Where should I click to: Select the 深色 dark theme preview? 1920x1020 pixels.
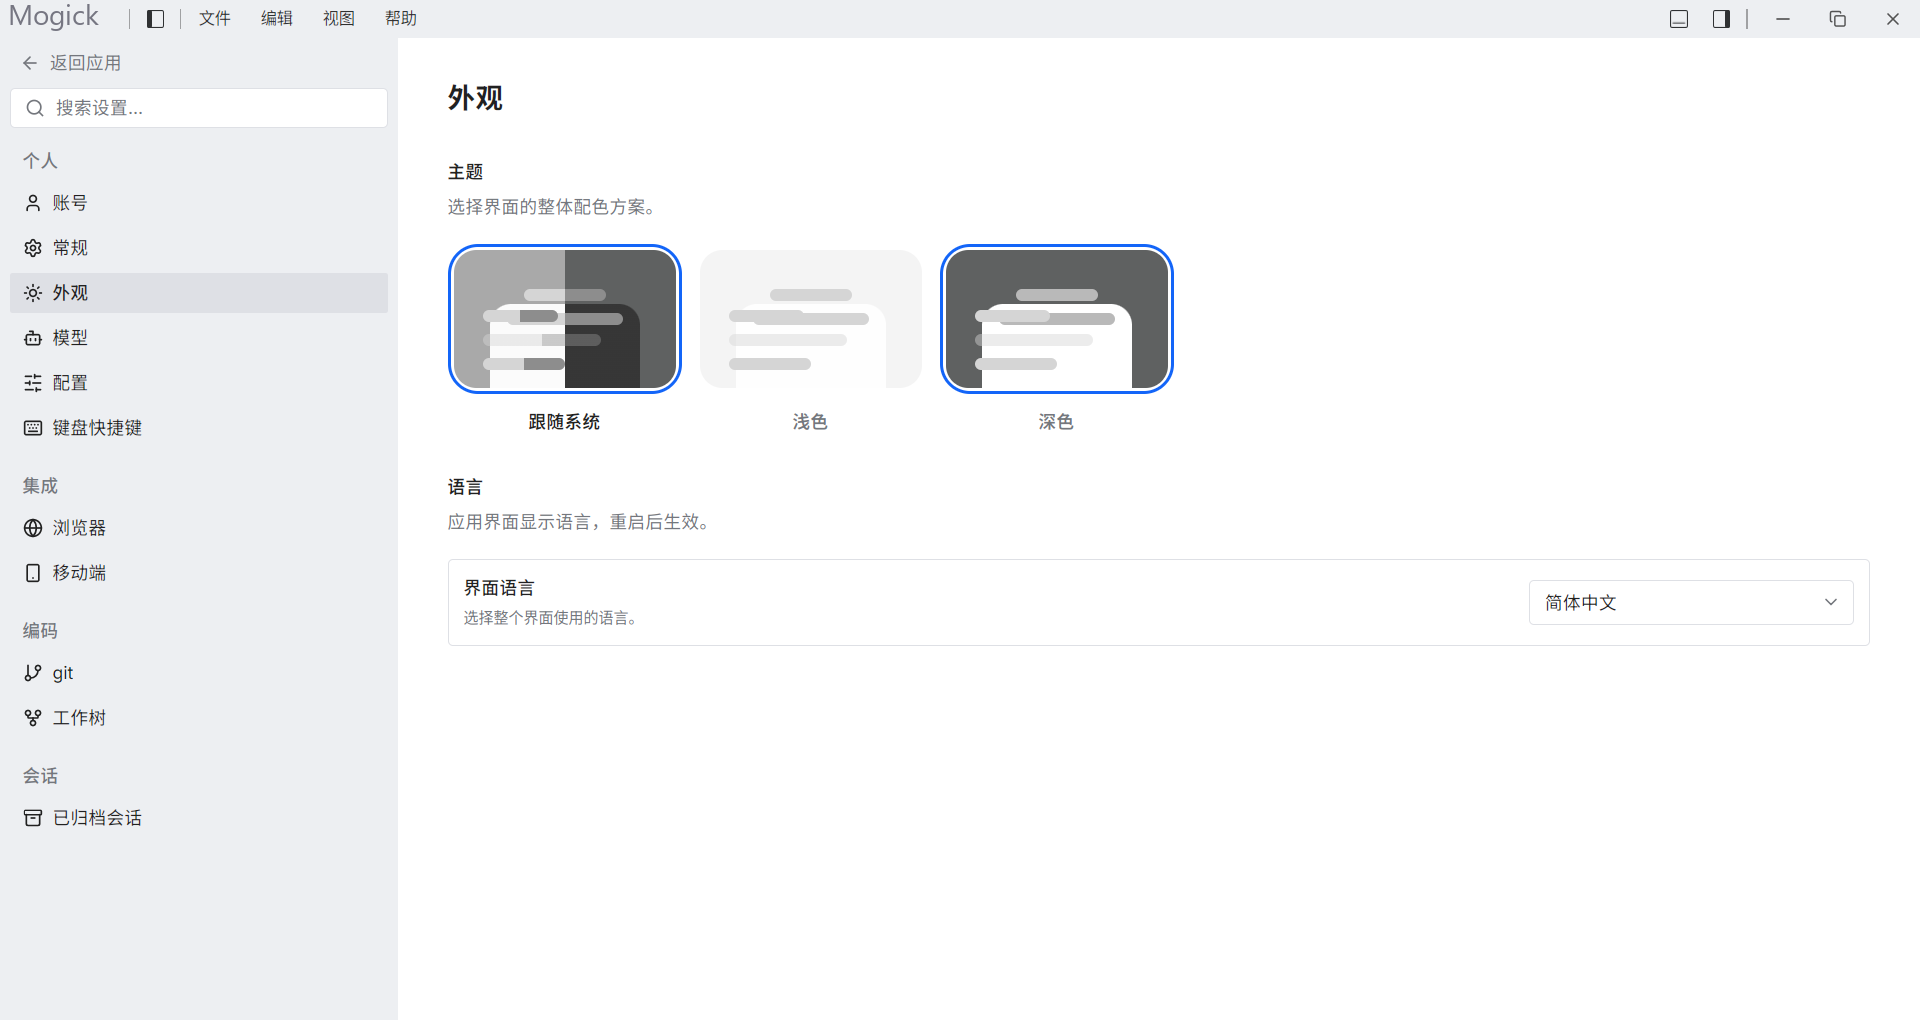pyautogui.click(x=1057, y=319)
